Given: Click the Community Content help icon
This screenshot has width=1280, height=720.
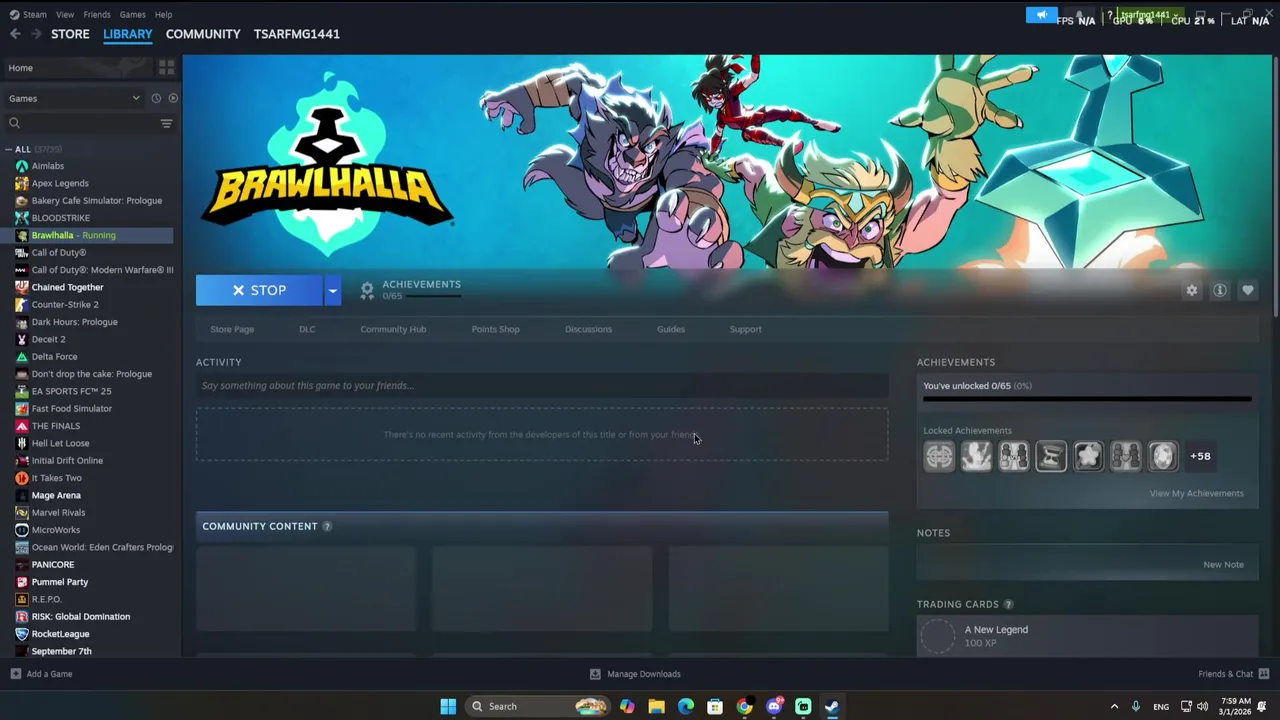Looking at the screenshot, I should [x=326, y=526].
